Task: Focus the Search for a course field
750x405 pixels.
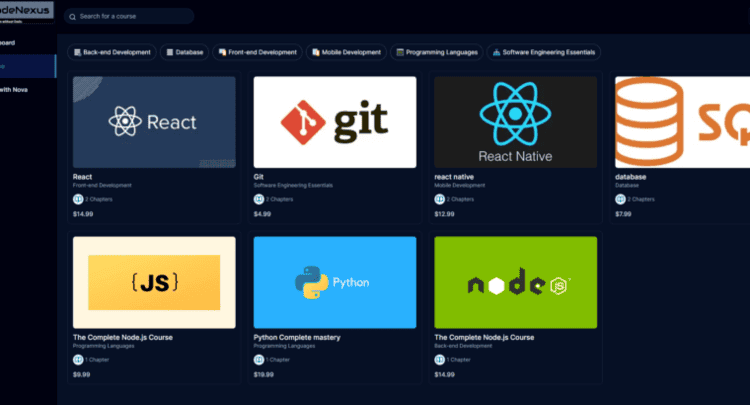Action: tap(129, 16)
